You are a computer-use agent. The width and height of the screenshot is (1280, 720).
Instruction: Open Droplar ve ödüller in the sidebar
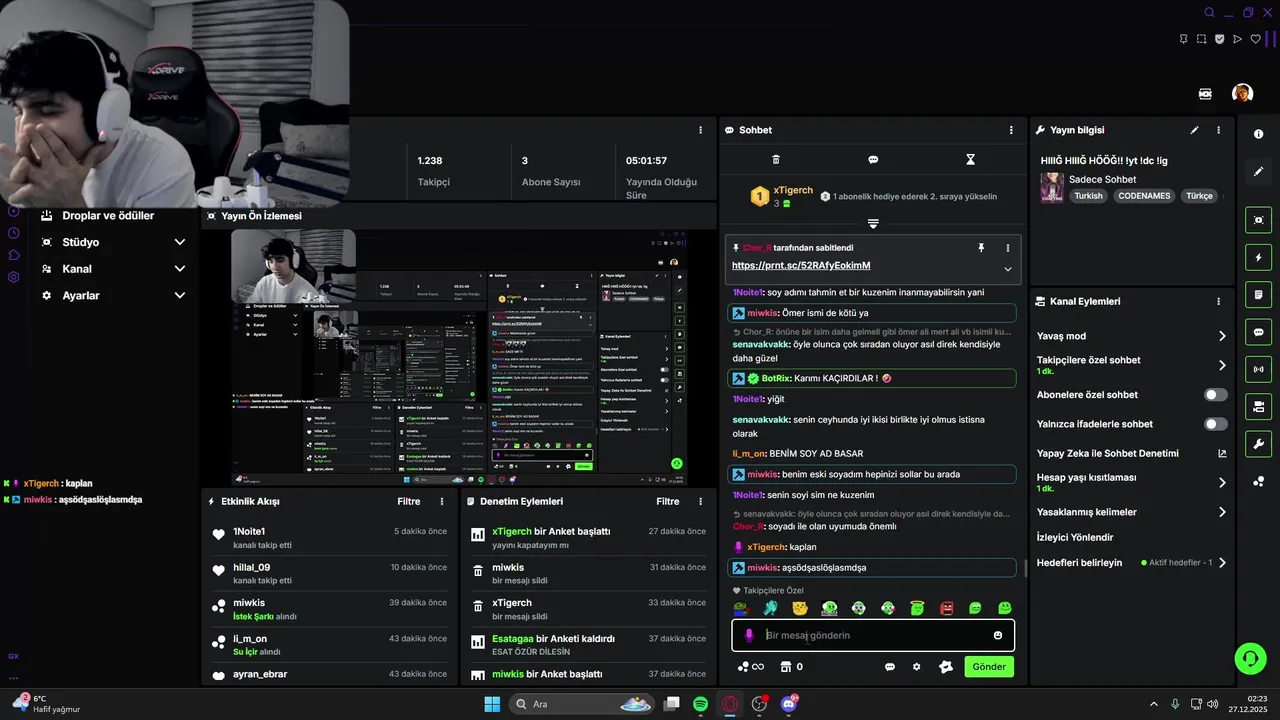point(108,216)
